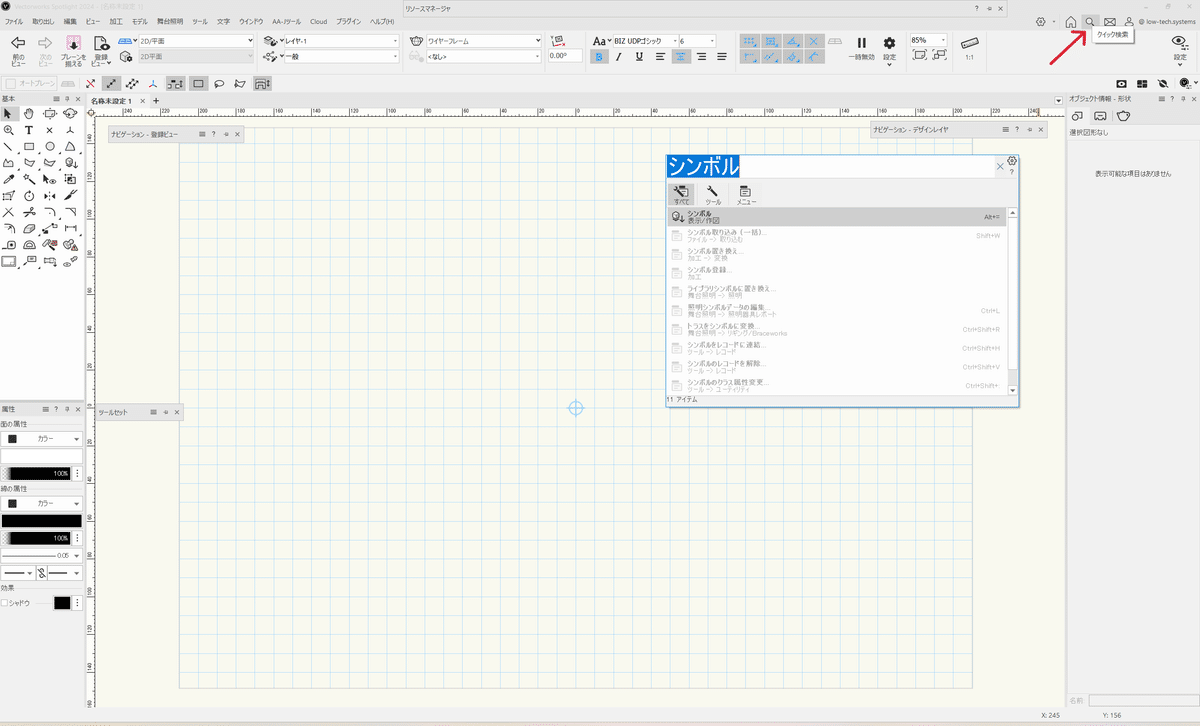Add a new document tab
The width and height of the screenshot is (1200, 726).
[x=156, y=101]
